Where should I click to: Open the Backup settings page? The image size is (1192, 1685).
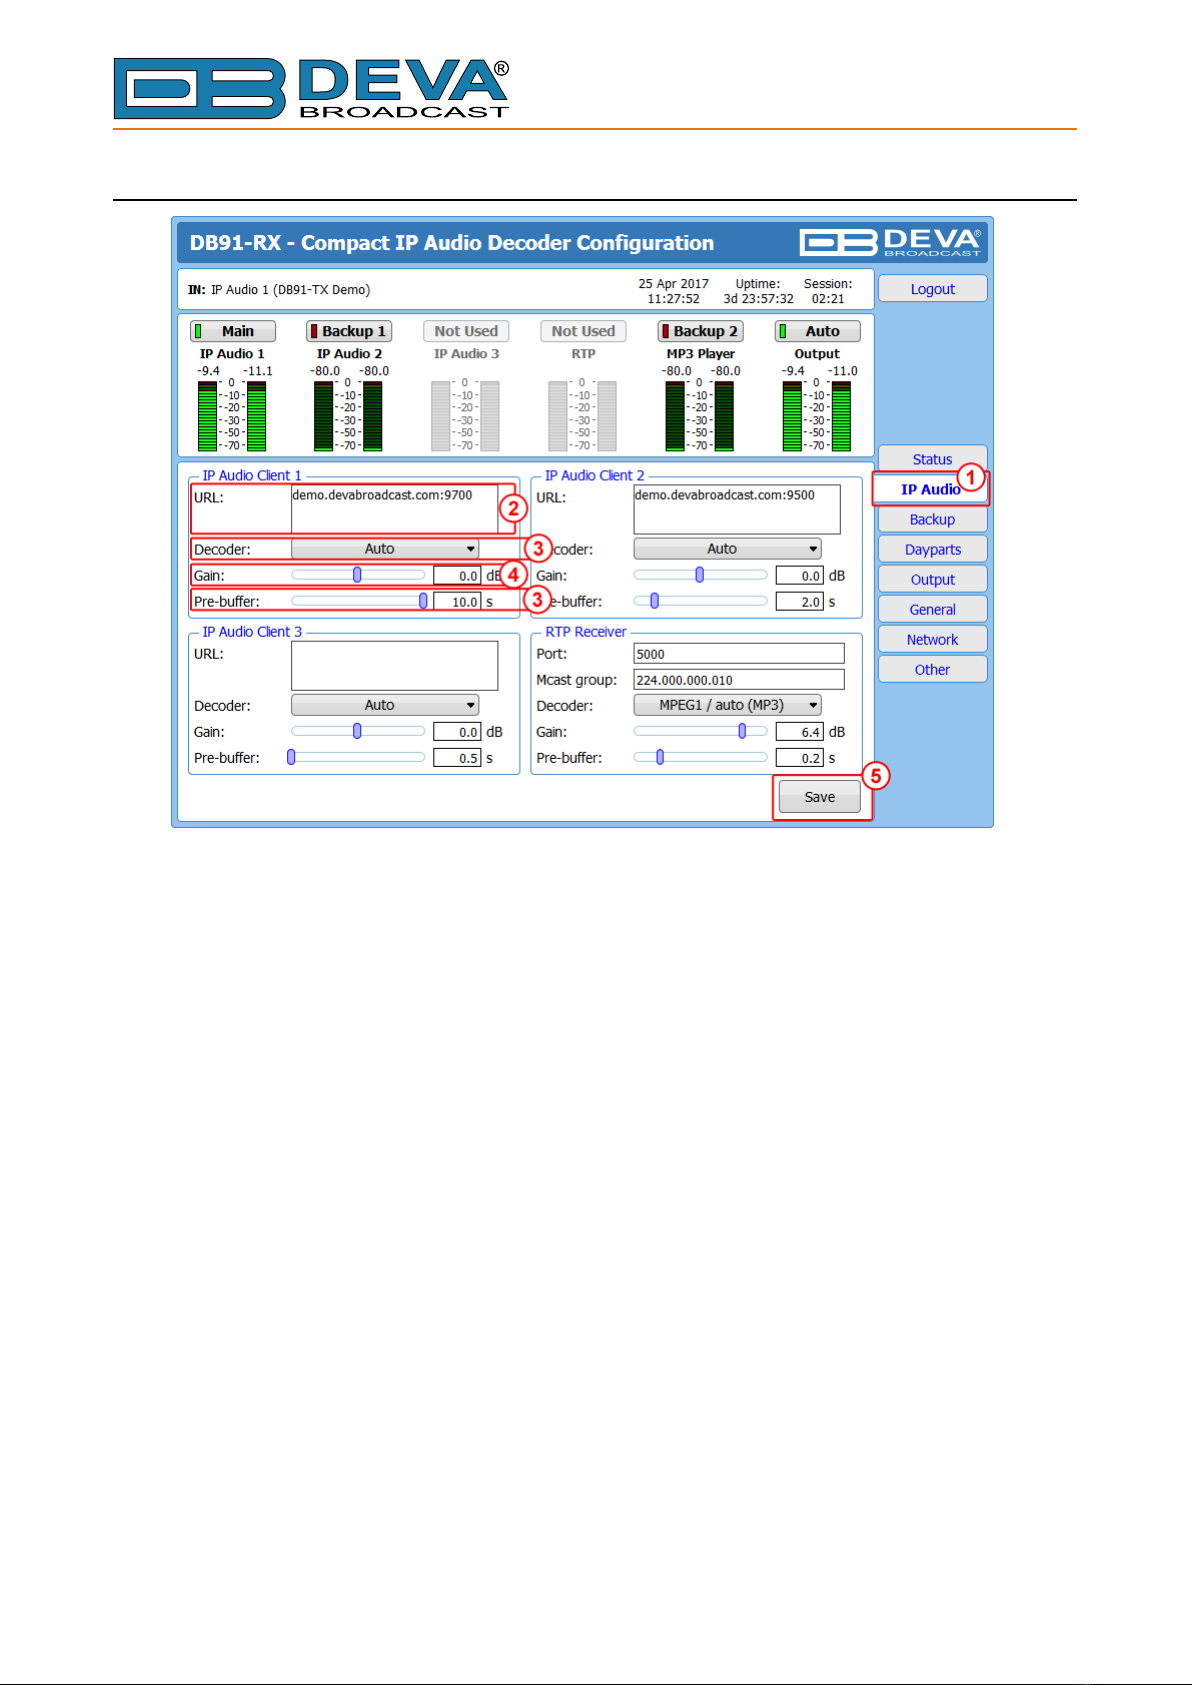932,519
